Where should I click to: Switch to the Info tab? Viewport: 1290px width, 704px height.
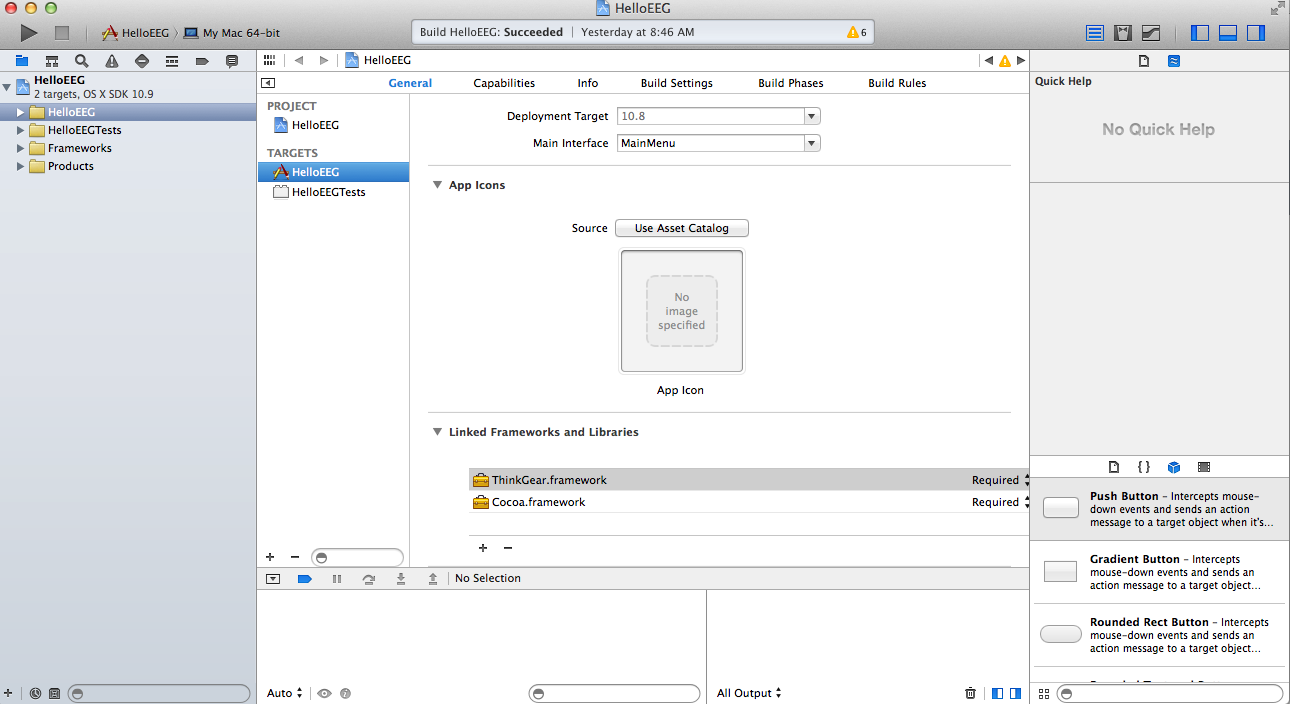[x=588, y=83]
